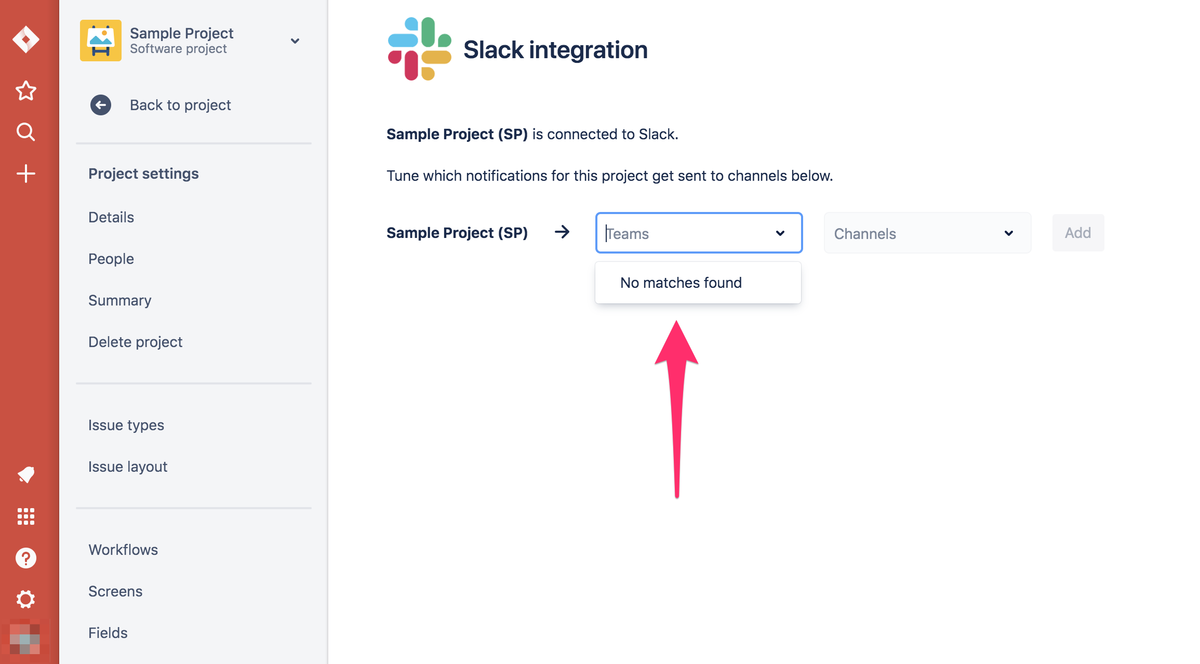
Task: Open the app switcher grid icon
Action: (26, 516)
